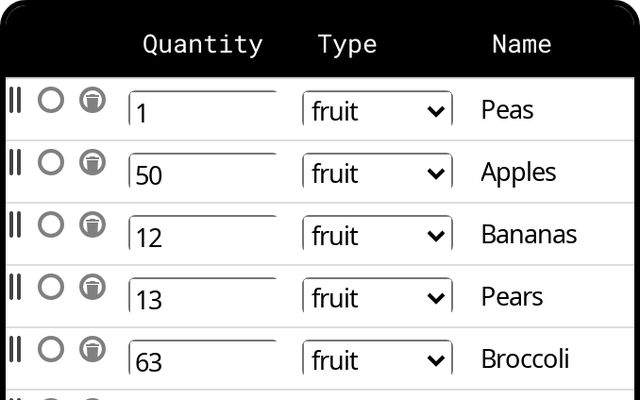Viewport: 640px width, 400px height.
Task: Open the Type selector on the Broccoli row
Action: click(x=377, y=360)
